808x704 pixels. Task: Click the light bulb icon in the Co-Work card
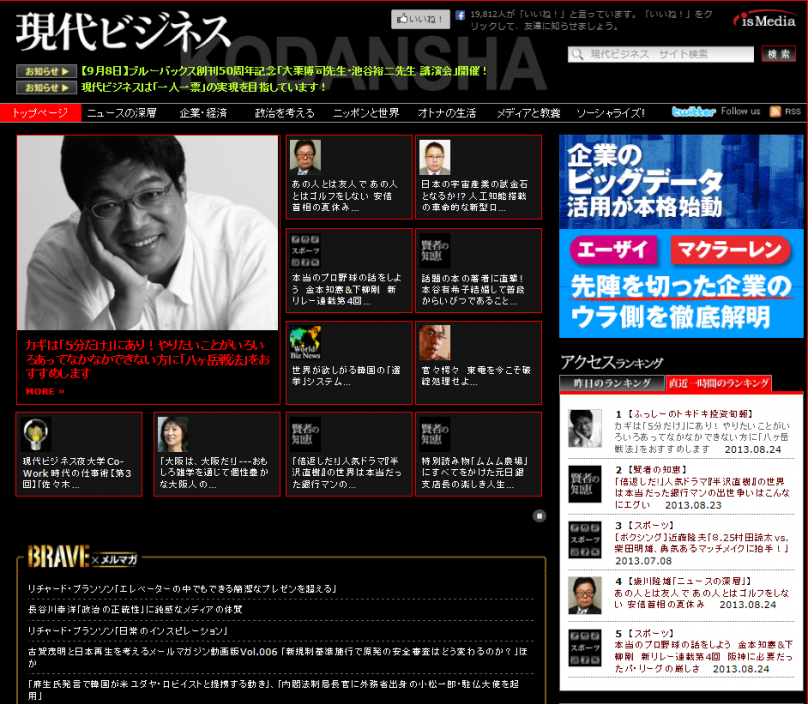(x=36, y=434)
